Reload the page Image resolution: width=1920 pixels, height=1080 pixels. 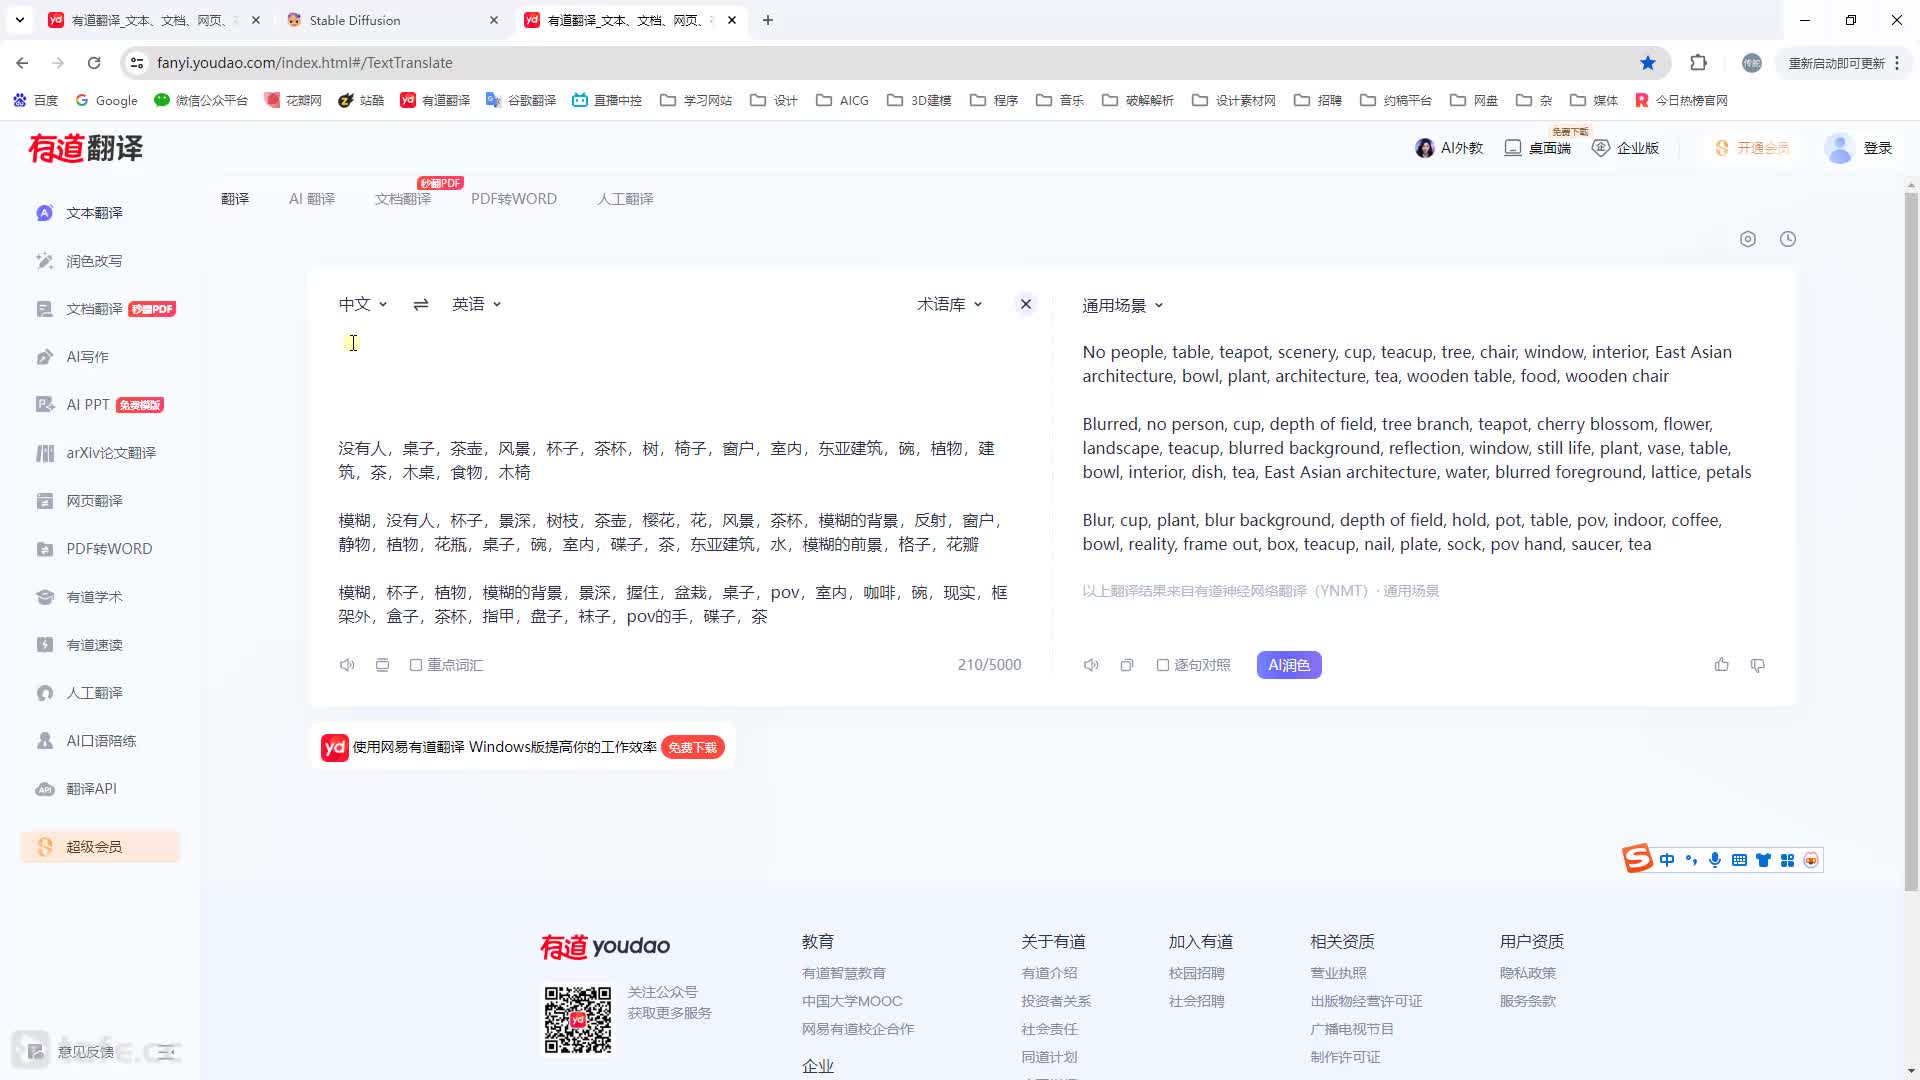coord(94,63)
